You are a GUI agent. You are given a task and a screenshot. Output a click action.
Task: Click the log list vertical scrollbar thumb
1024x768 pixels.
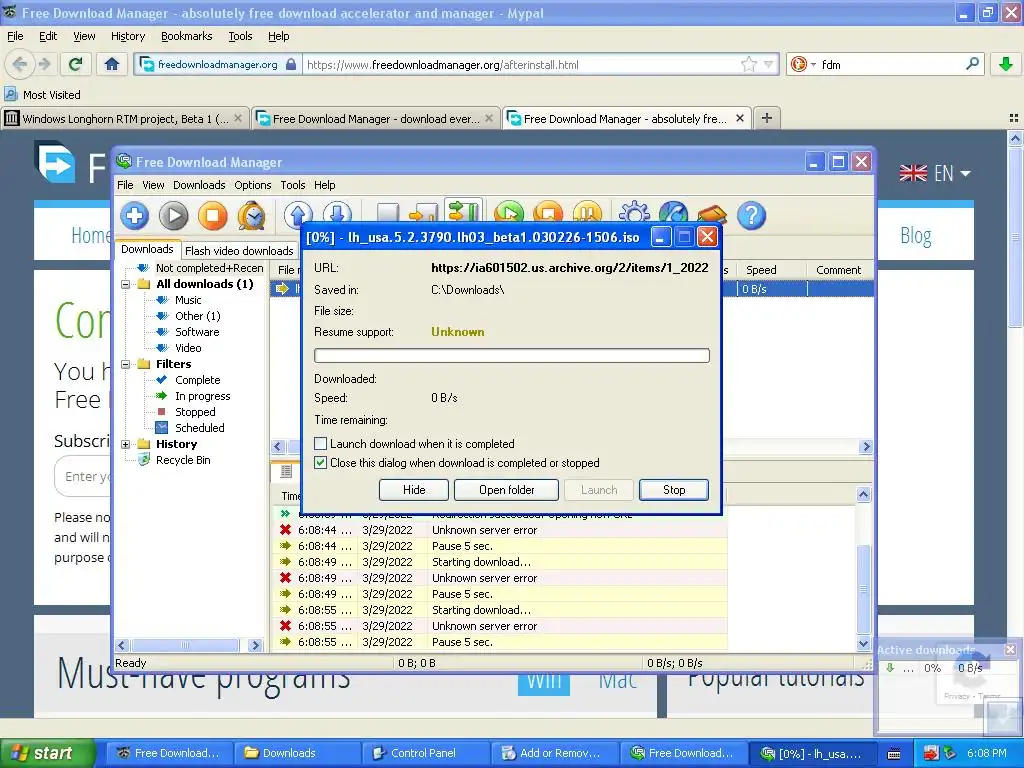863,588
